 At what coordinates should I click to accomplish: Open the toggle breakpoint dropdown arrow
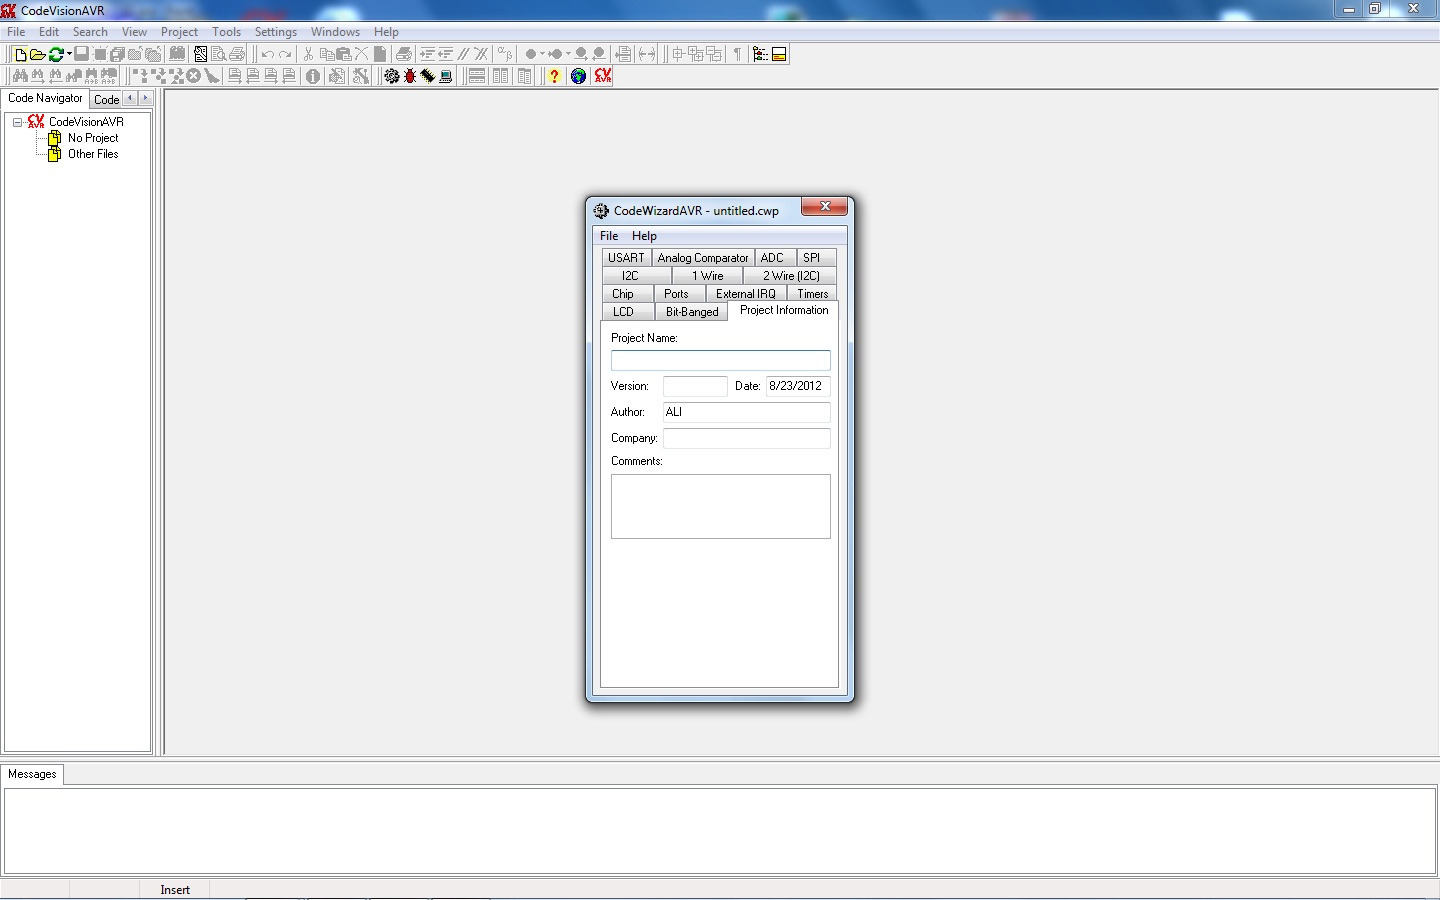(x=542, y=54)
